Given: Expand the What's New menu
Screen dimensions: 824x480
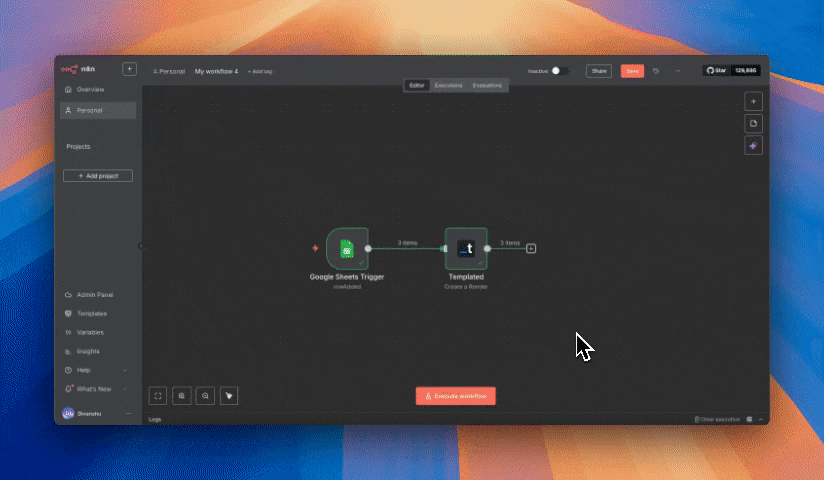Looking at the screenshot, I should [x=96, y=389].
